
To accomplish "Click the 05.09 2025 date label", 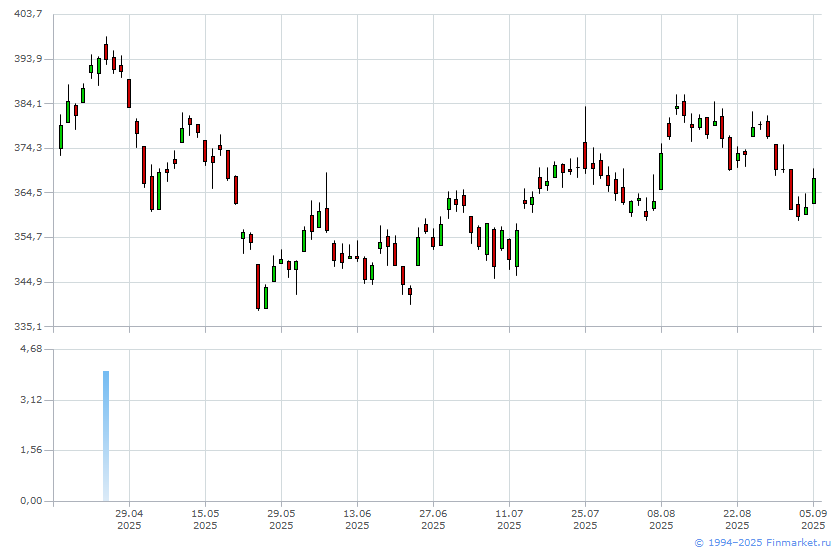I will point(814,519).
